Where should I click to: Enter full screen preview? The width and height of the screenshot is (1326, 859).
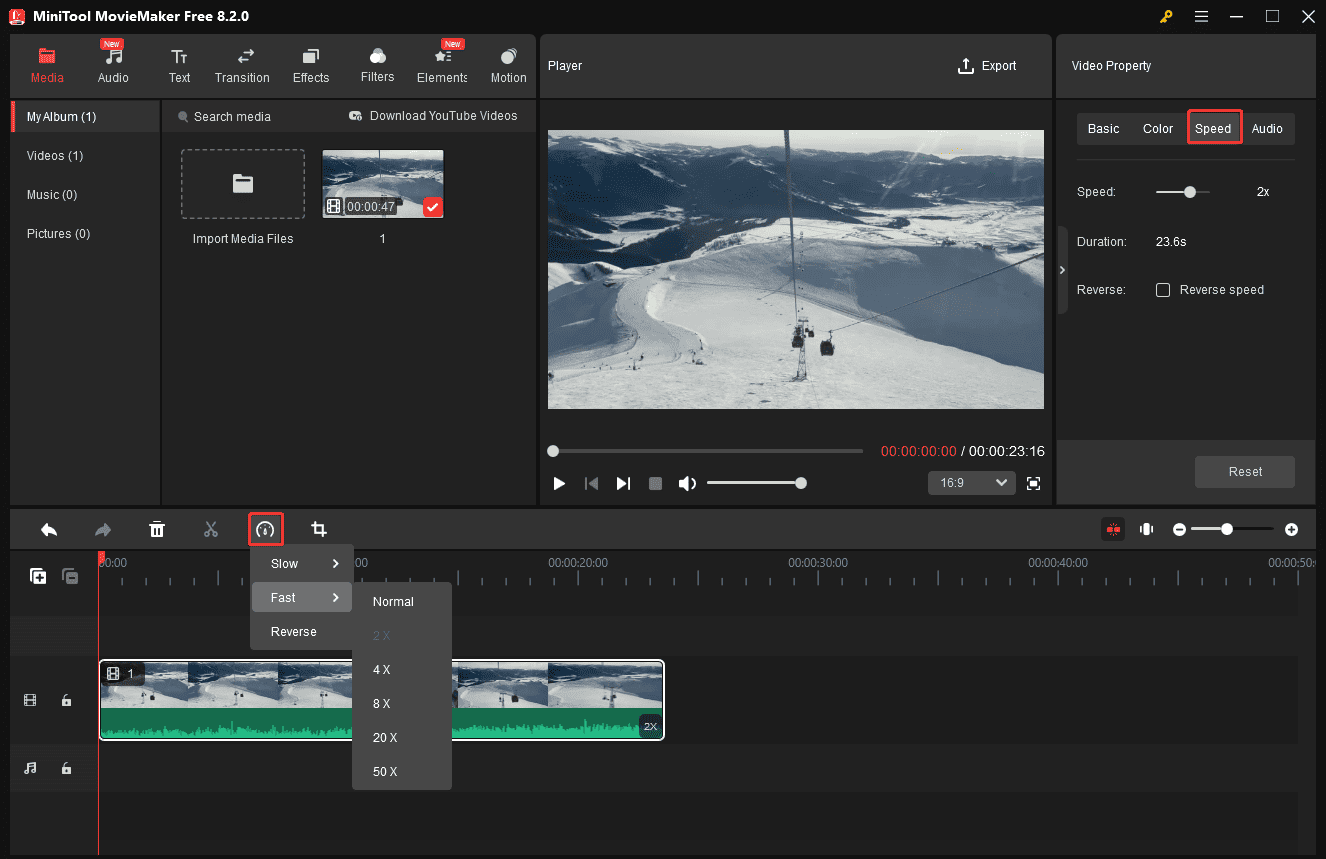click(x=1034, y=484)
